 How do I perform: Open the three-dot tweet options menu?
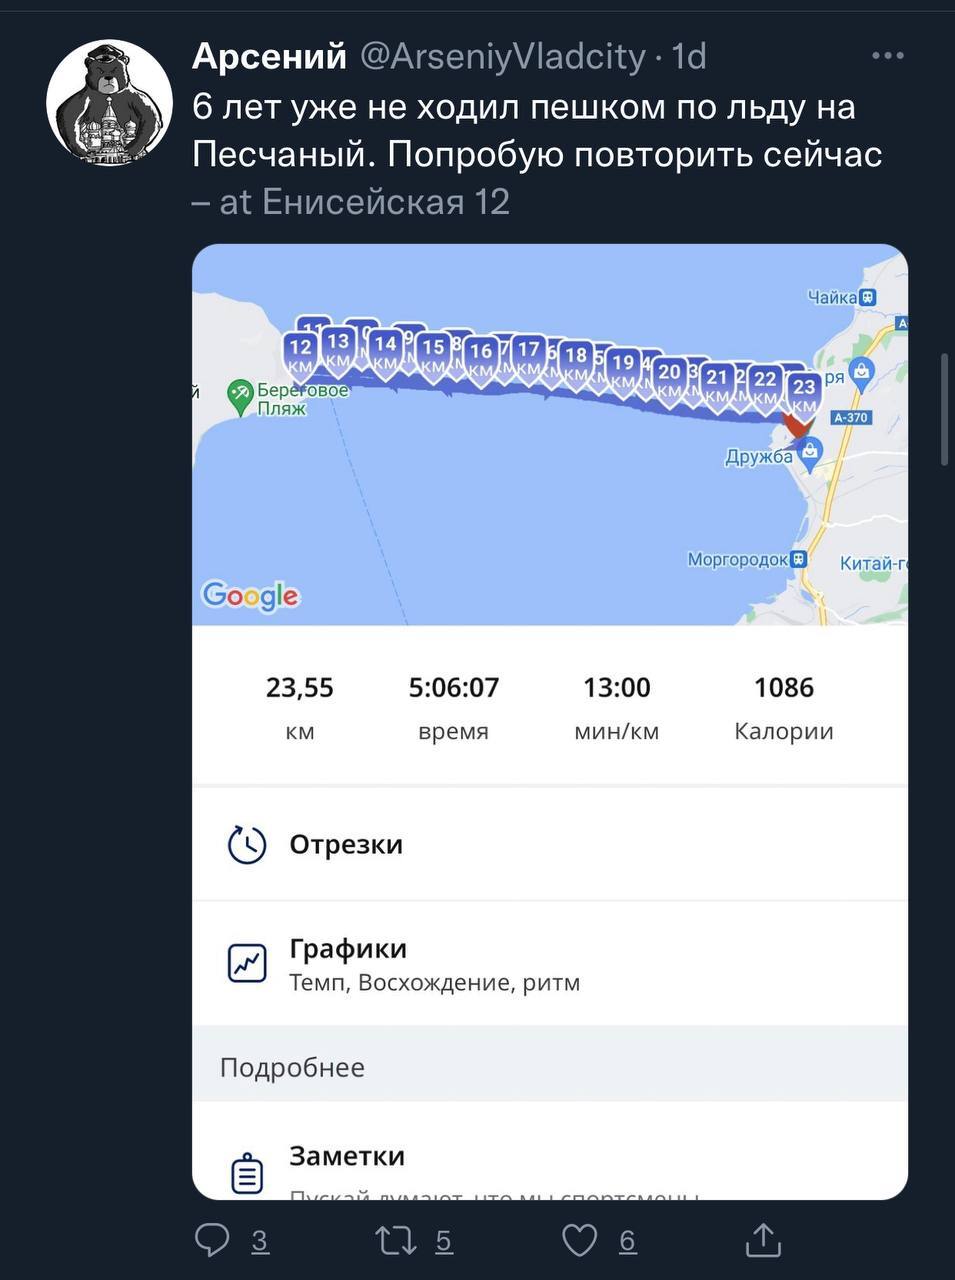point(887,56)
